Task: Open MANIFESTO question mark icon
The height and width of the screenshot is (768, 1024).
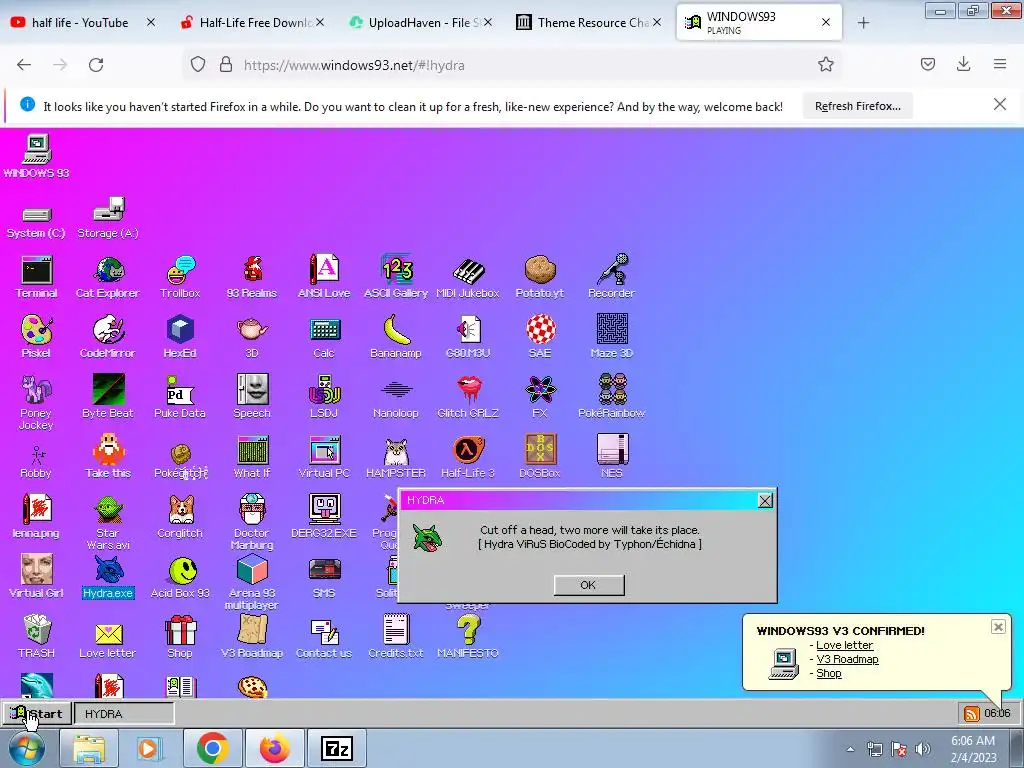Action: point(468,637)
